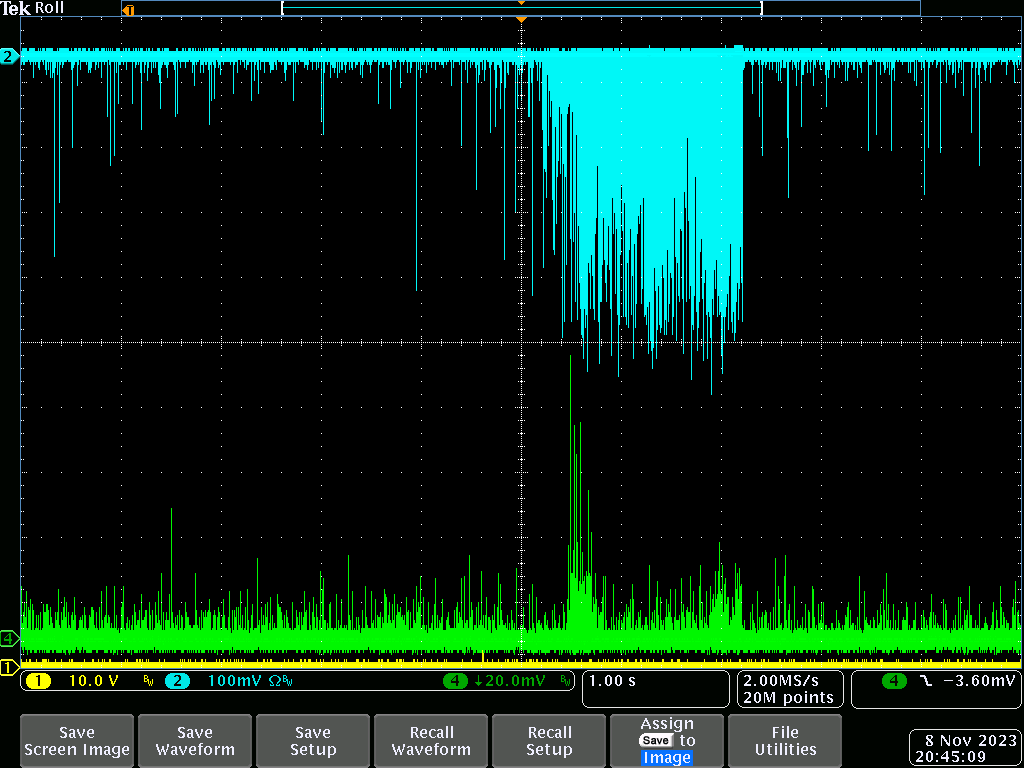
Task: Click the trigger source 4 badge
Action: click(x=893, y=681)
